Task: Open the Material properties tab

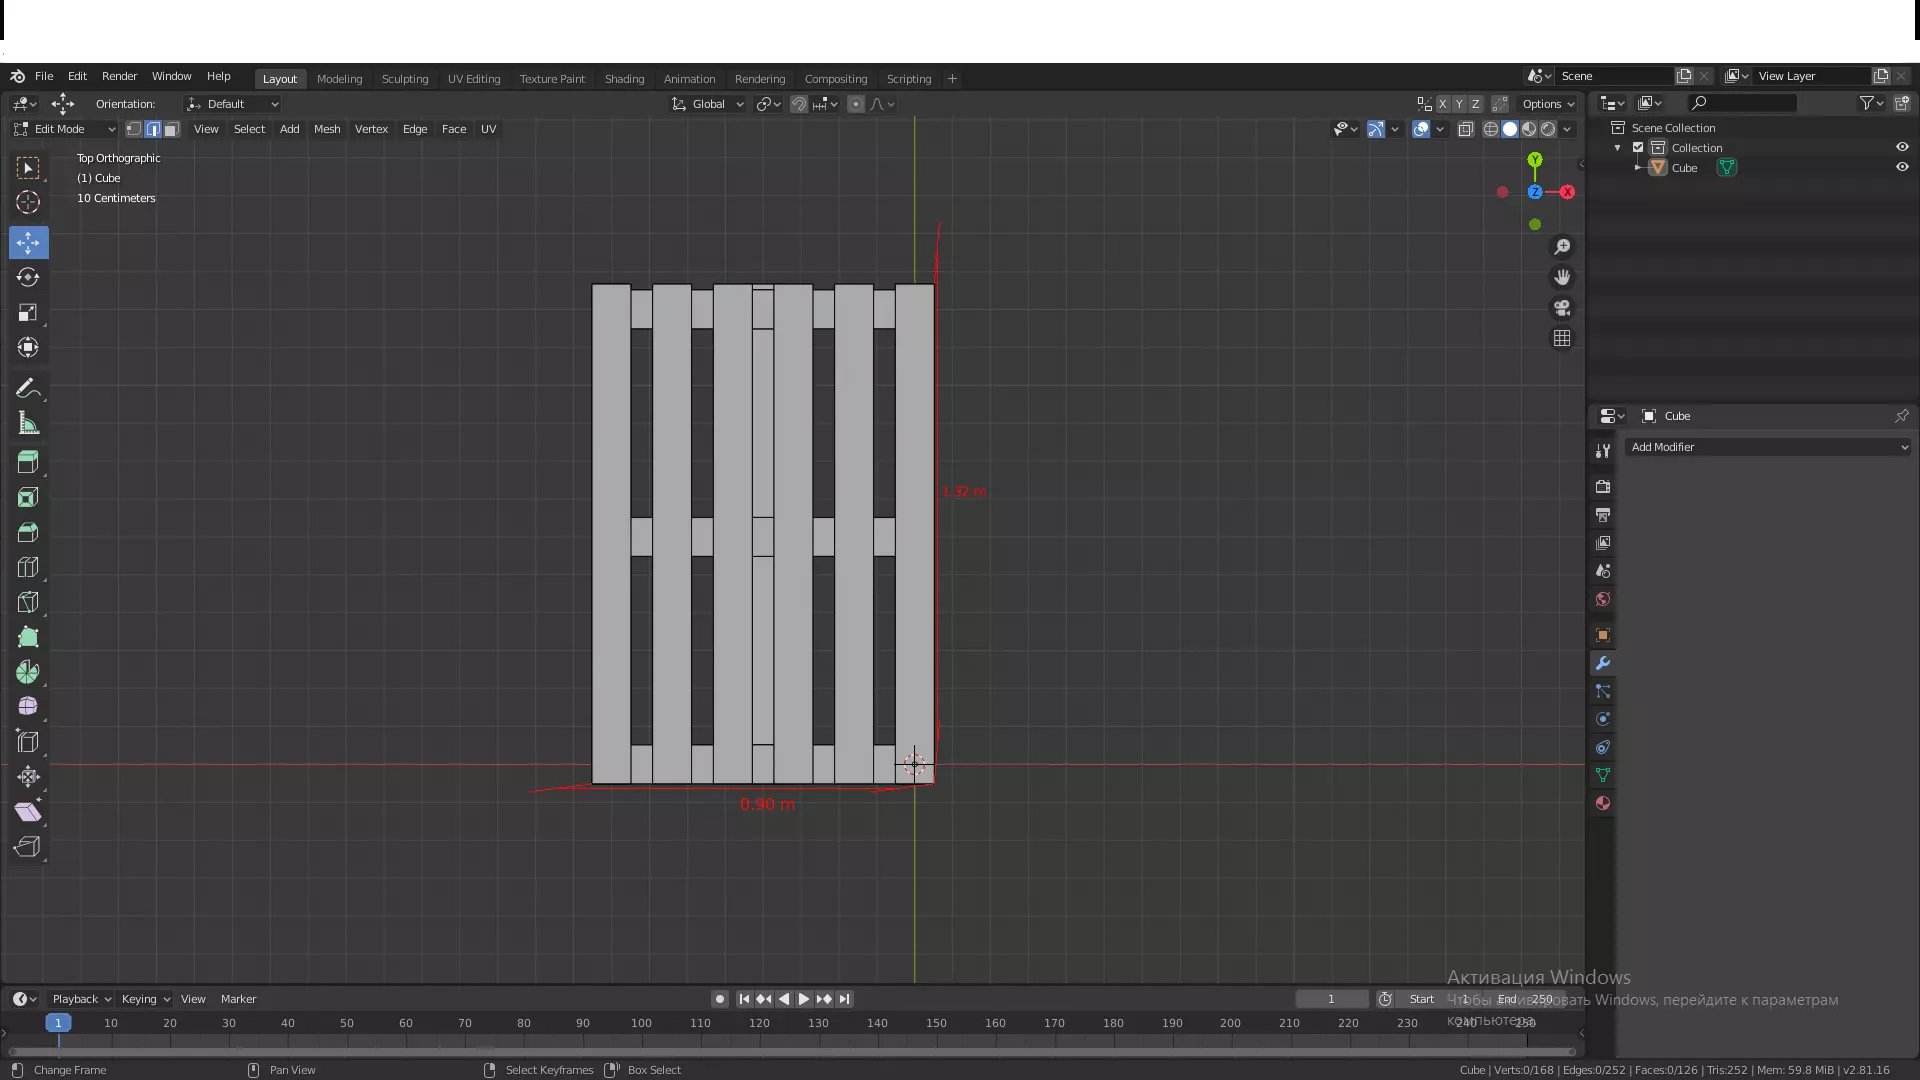Action: pyautogui.click(x=1603, y=803)
